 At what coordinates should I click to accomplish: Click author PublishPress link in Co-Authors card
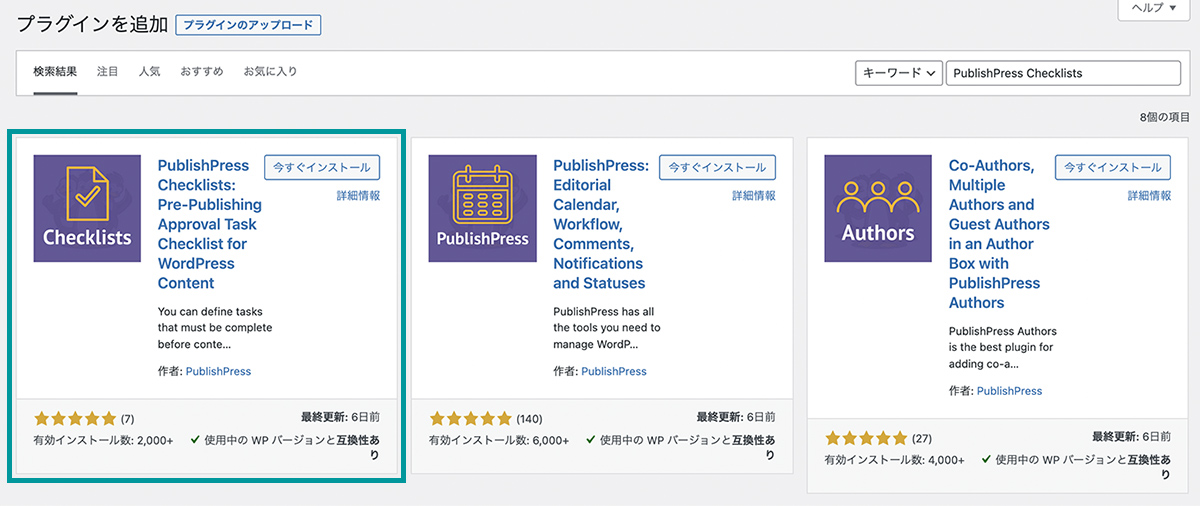(1009, 391)
